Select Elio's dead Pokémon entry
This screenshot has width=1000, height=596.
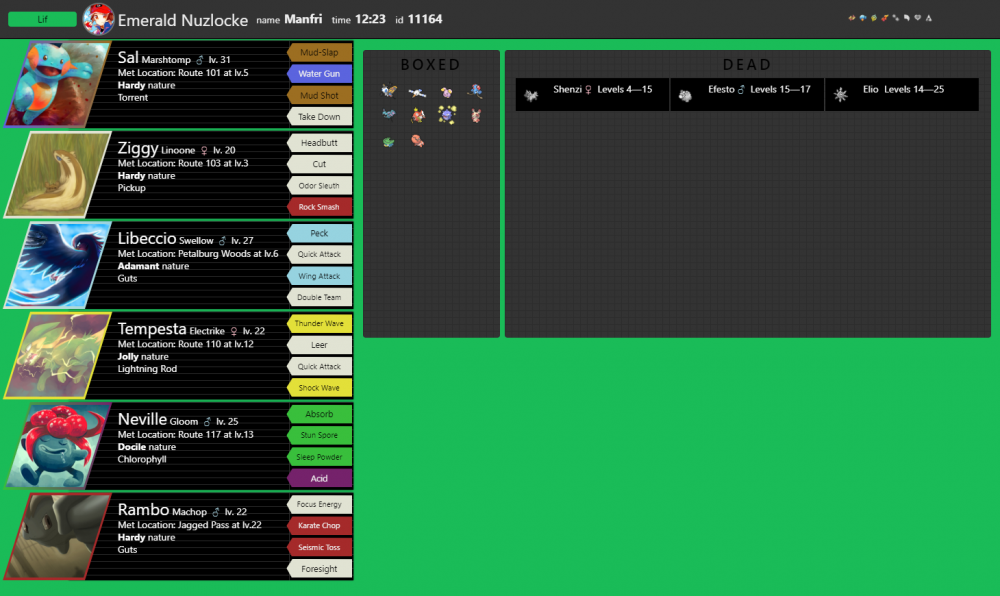click(901, 94)
